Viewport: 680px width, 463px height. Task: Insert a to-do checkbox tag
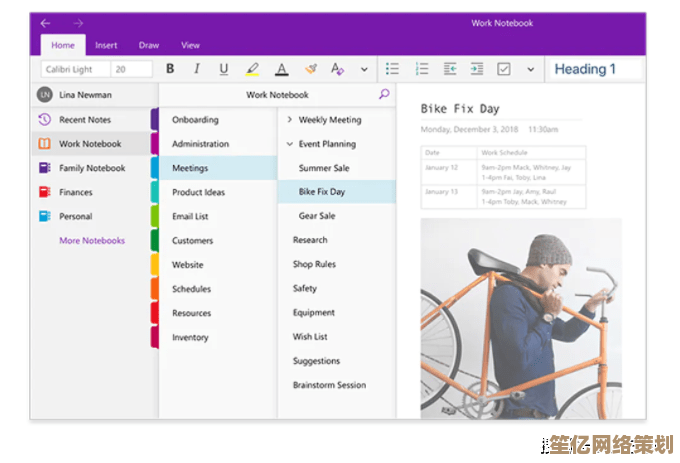pos(504,69)
